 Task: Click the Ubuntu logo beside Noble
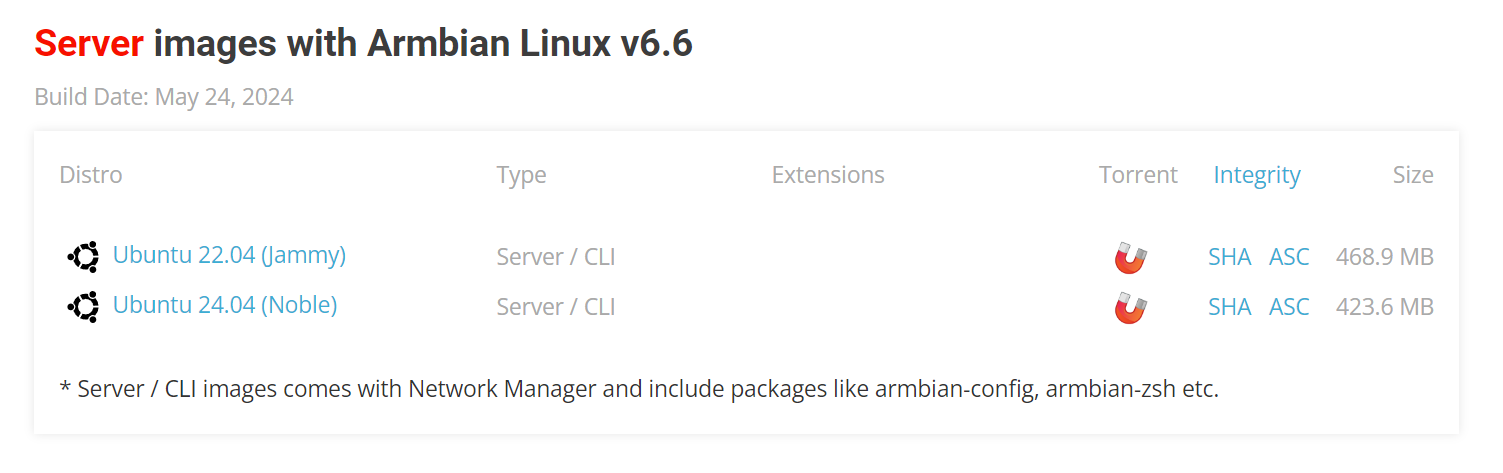pos(83,307)
